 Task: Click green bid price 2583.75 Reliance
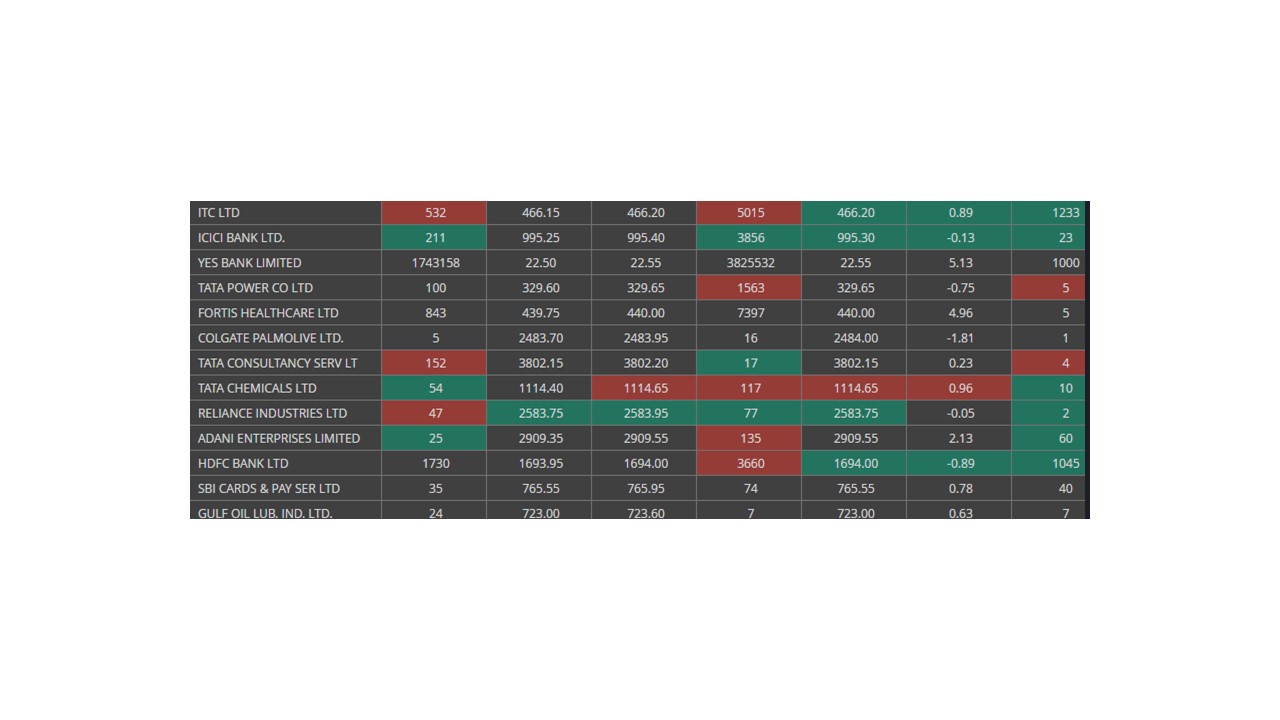click(x=539, y=413)
